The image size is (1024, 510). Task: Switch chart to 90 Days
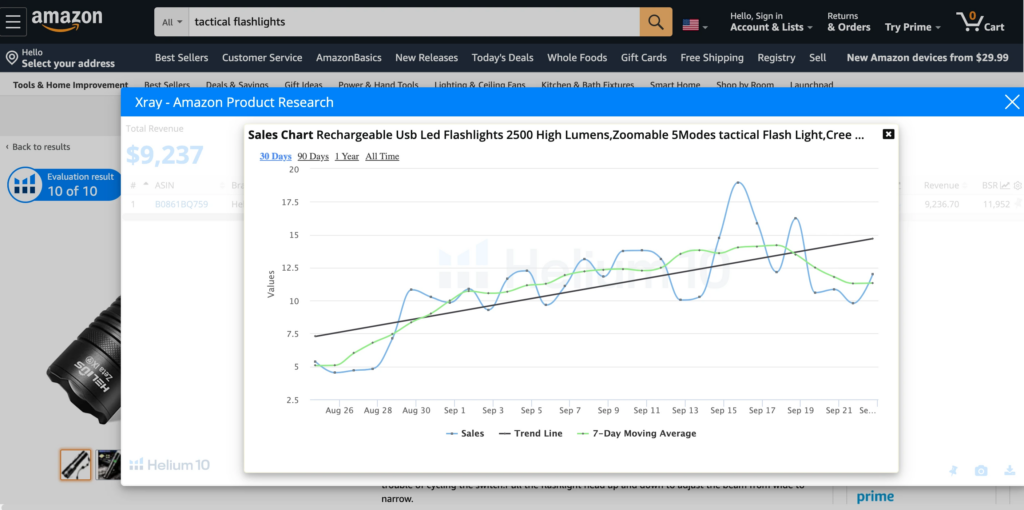click(313, 156)
